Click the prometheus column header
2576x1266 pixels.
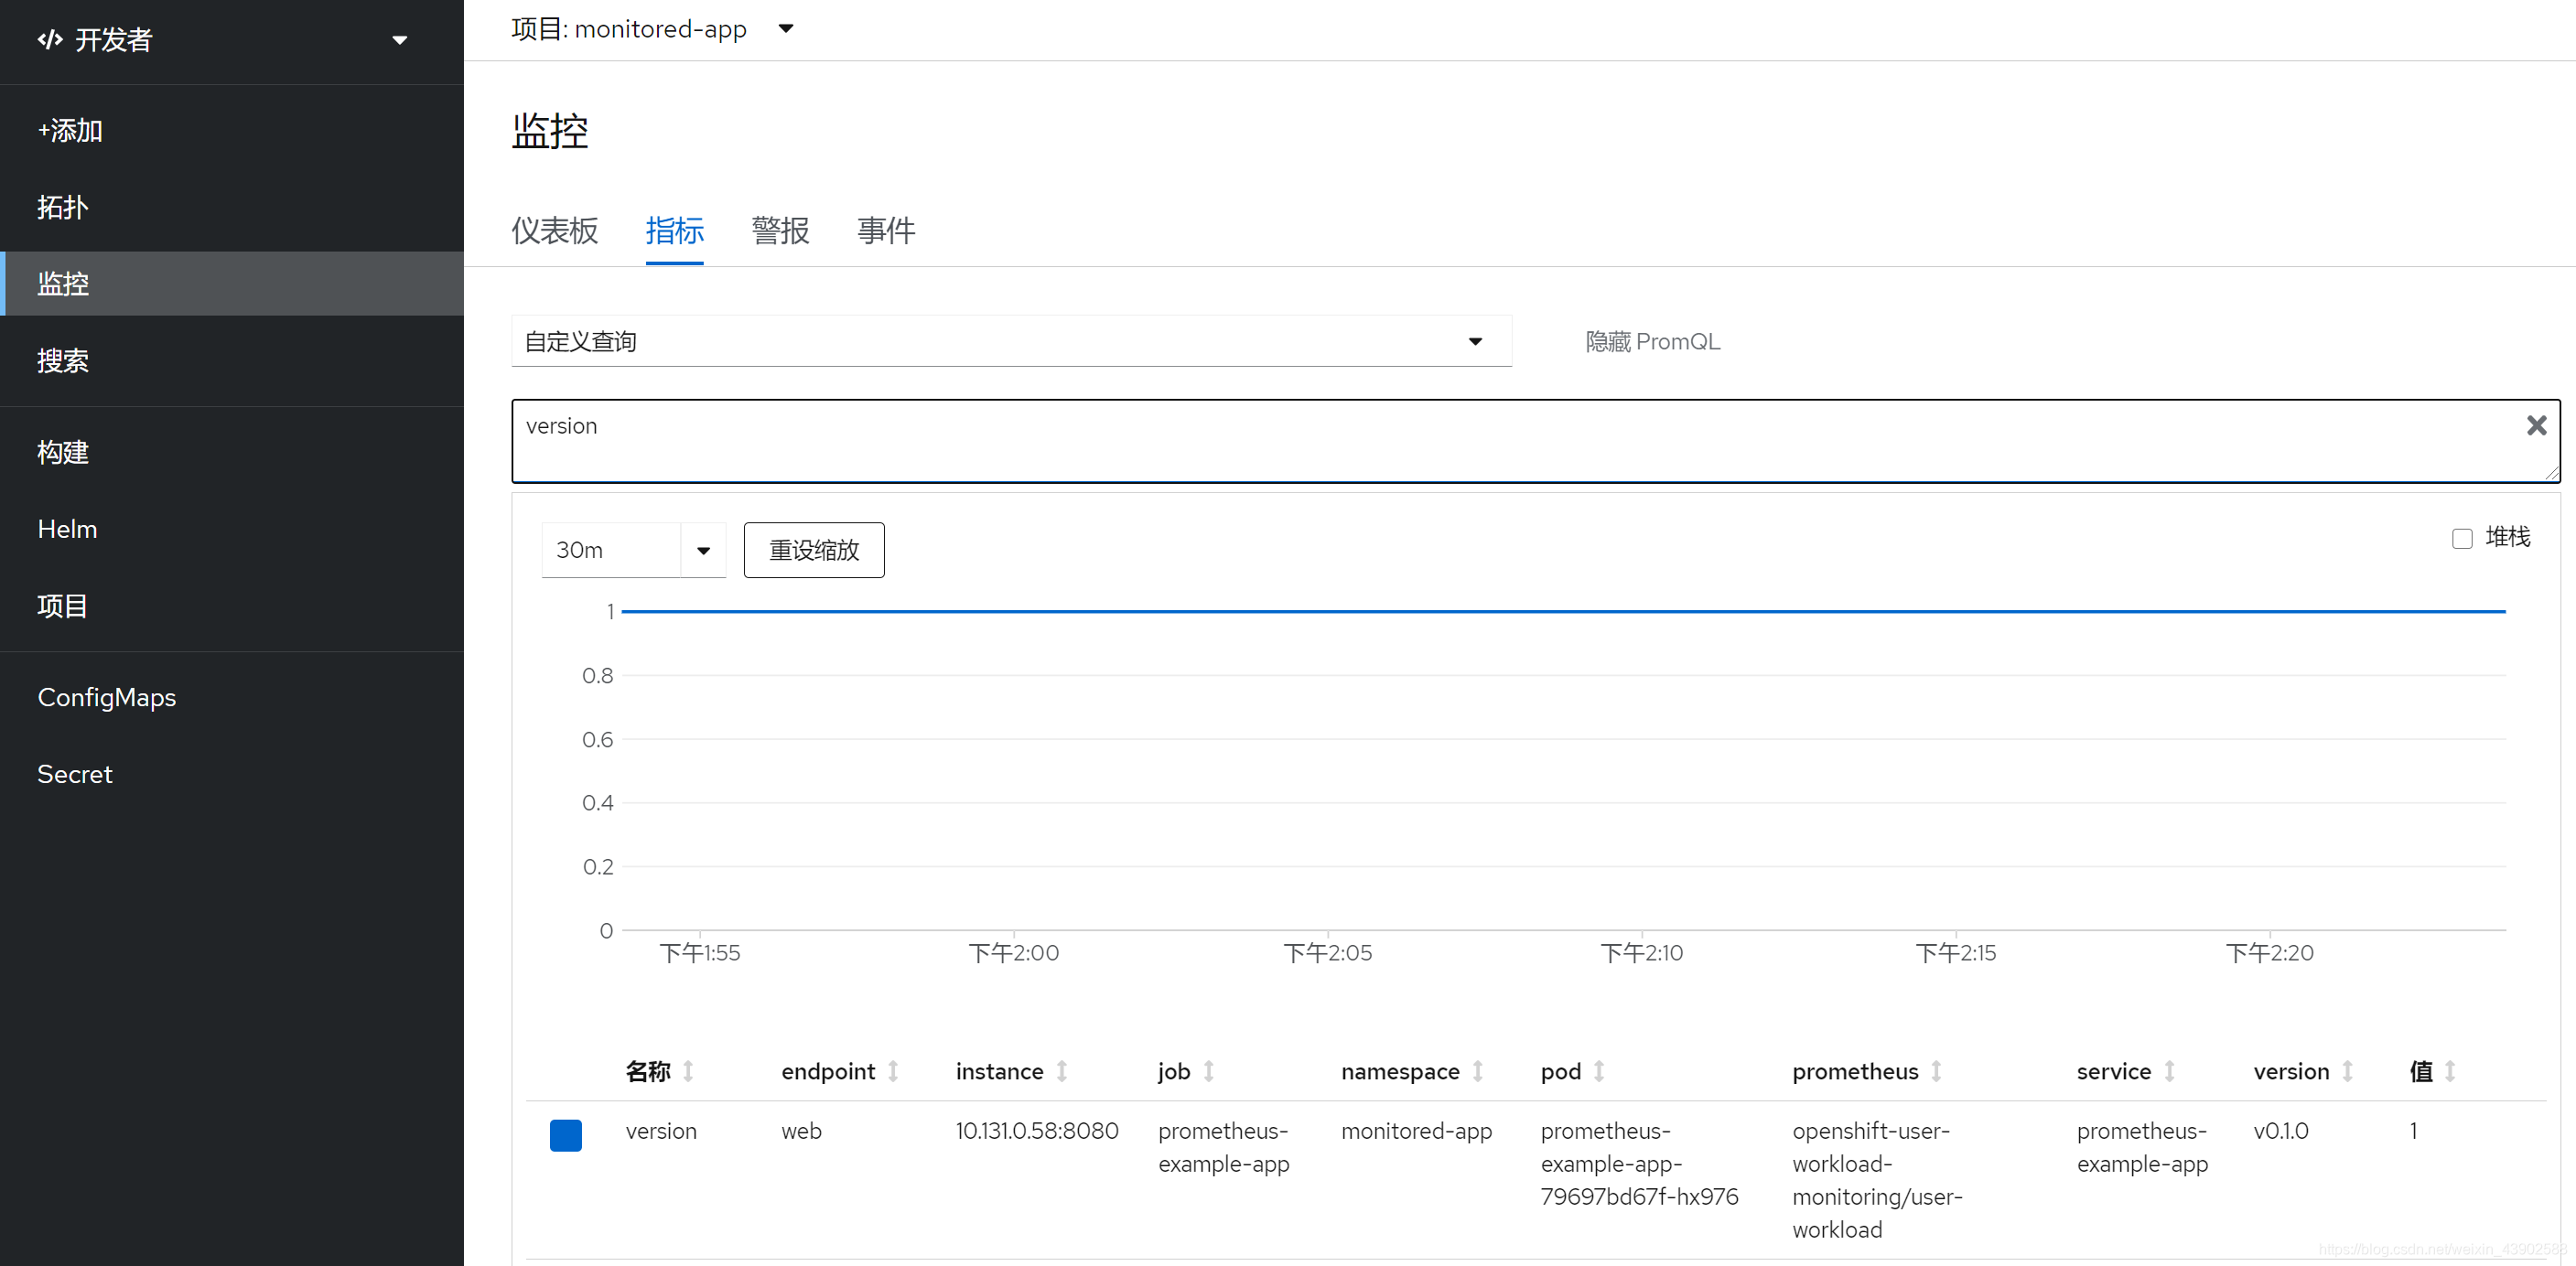1855,1072
